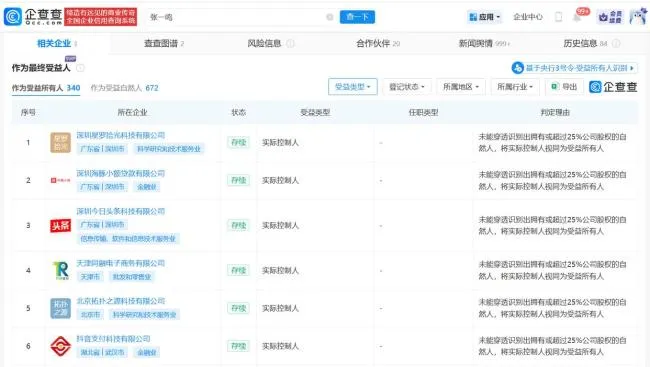The height and width of the screenshot is (367, 650).
Task: Click the 判定理由 text in row 4
Action: [x=553, y=270]
